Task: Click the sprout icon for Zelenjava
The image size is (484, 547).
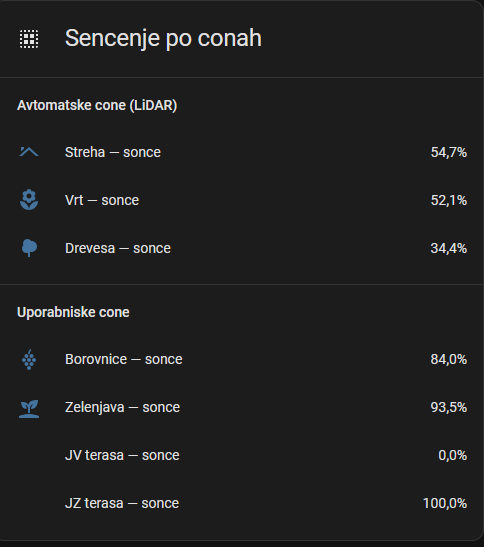Action: pyautogui.click(x=29, y=408)
